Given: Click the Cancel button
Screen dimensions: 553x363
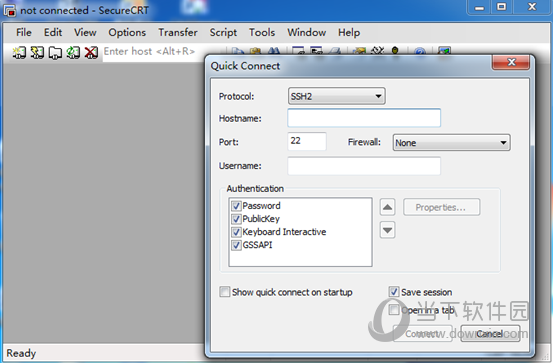Looking at the screenshot, I should click(x=490, y=333).
